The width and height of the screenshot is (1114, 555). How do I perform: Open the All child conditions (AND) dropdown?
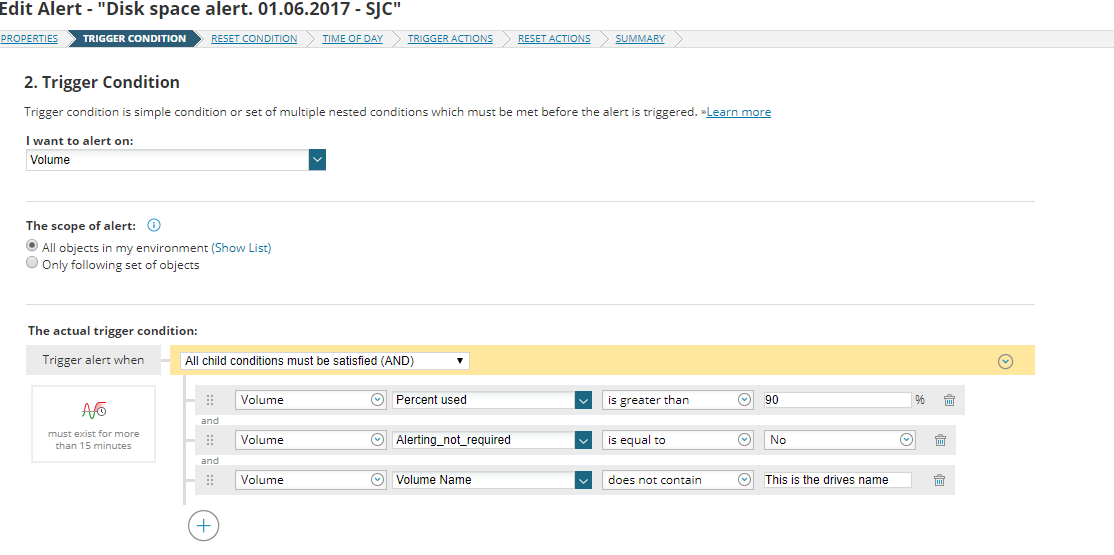pyautogui.click(x=325, y=361)
